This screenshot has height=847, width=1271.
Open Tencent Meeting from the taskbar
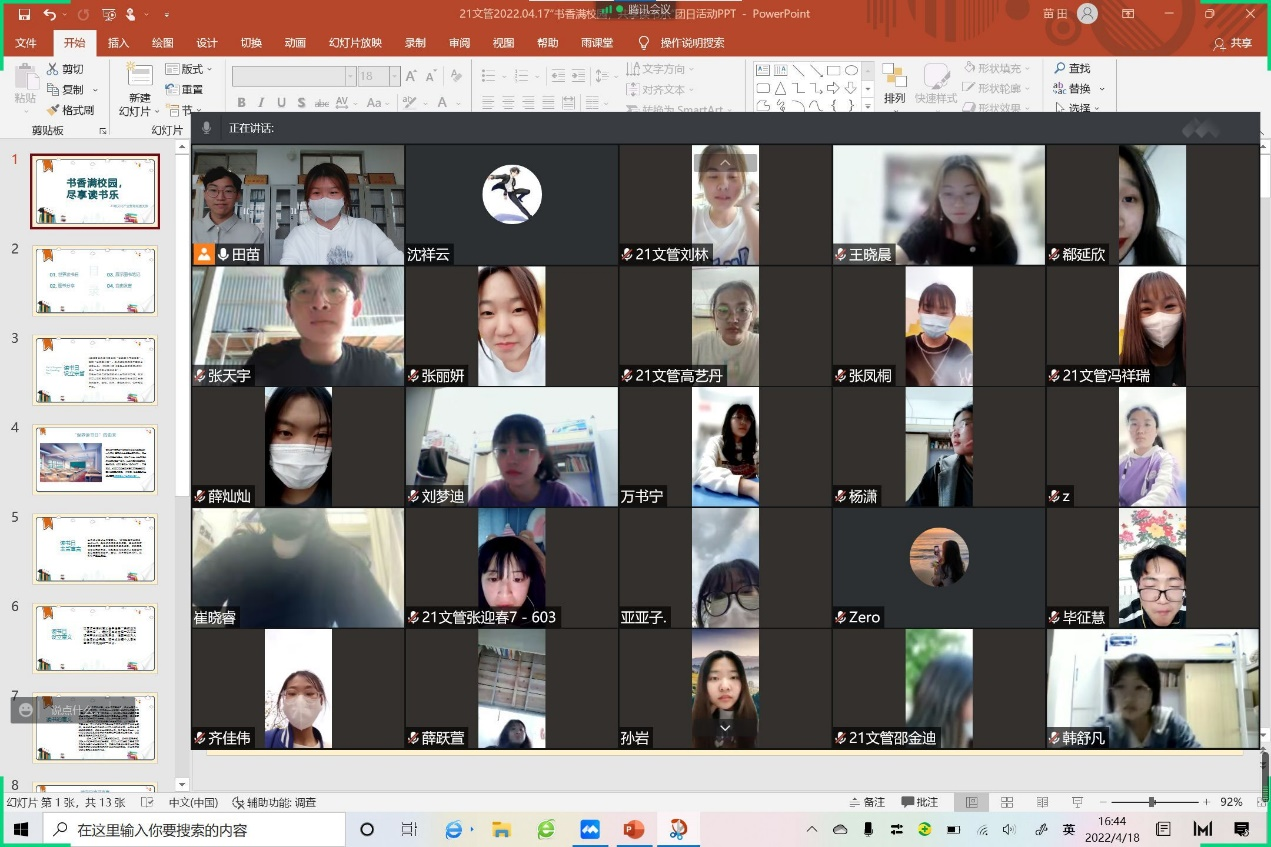(x=589, y=829)
